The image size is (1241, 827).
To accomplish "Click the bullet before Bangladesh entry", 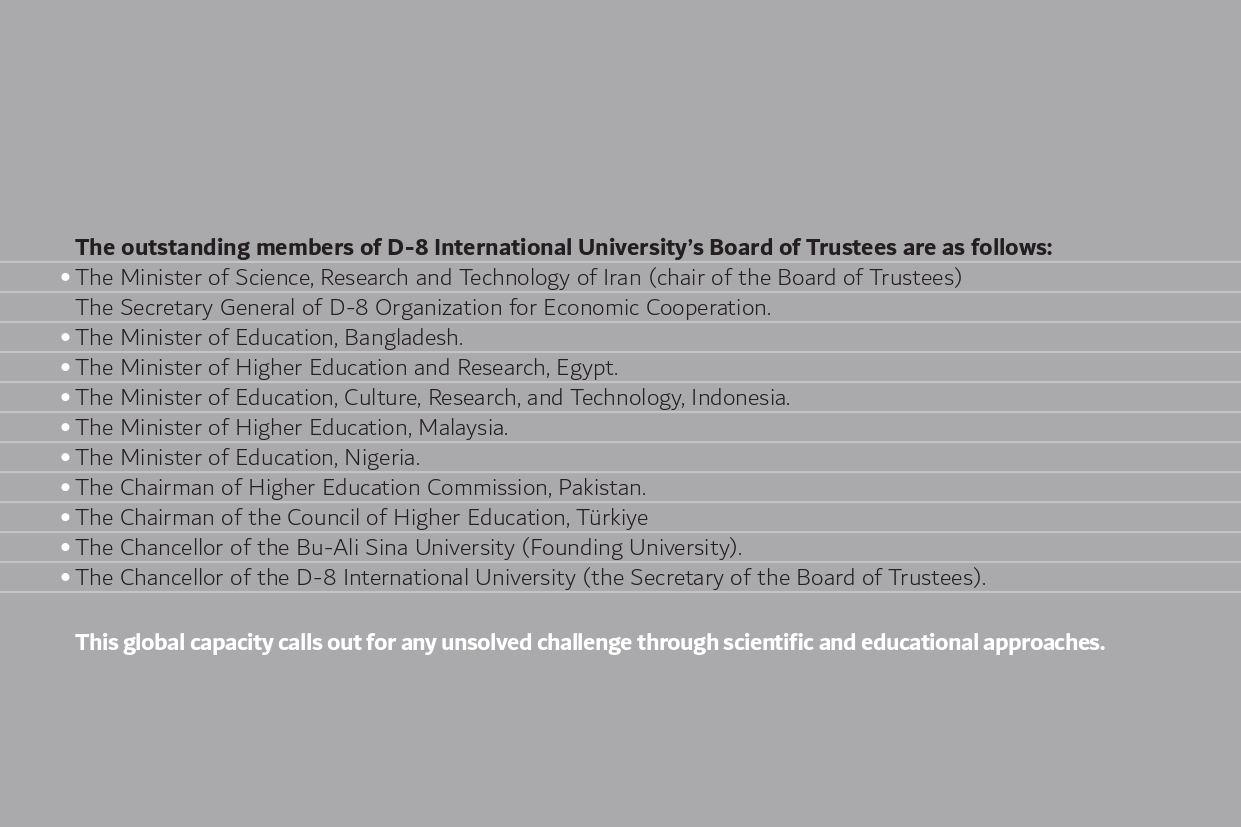I will pyautogui.click(x=65, y=337).
